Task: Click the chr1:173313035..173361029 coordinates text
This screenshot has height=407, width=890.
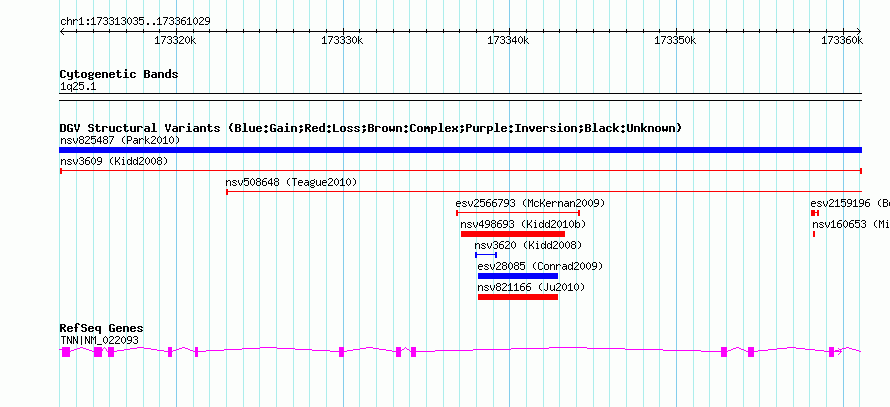Action: tap(135, 21)
